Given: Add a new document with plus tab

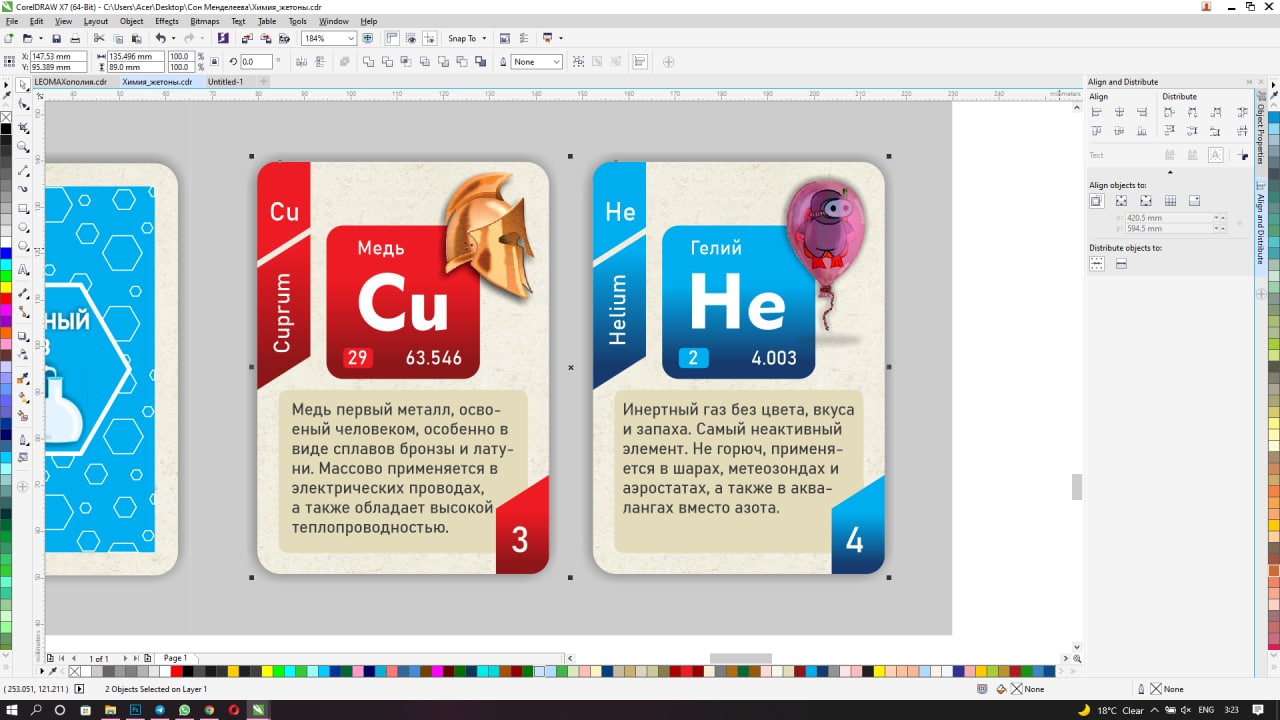Looking at the screenshot, I should coord(263,82).
